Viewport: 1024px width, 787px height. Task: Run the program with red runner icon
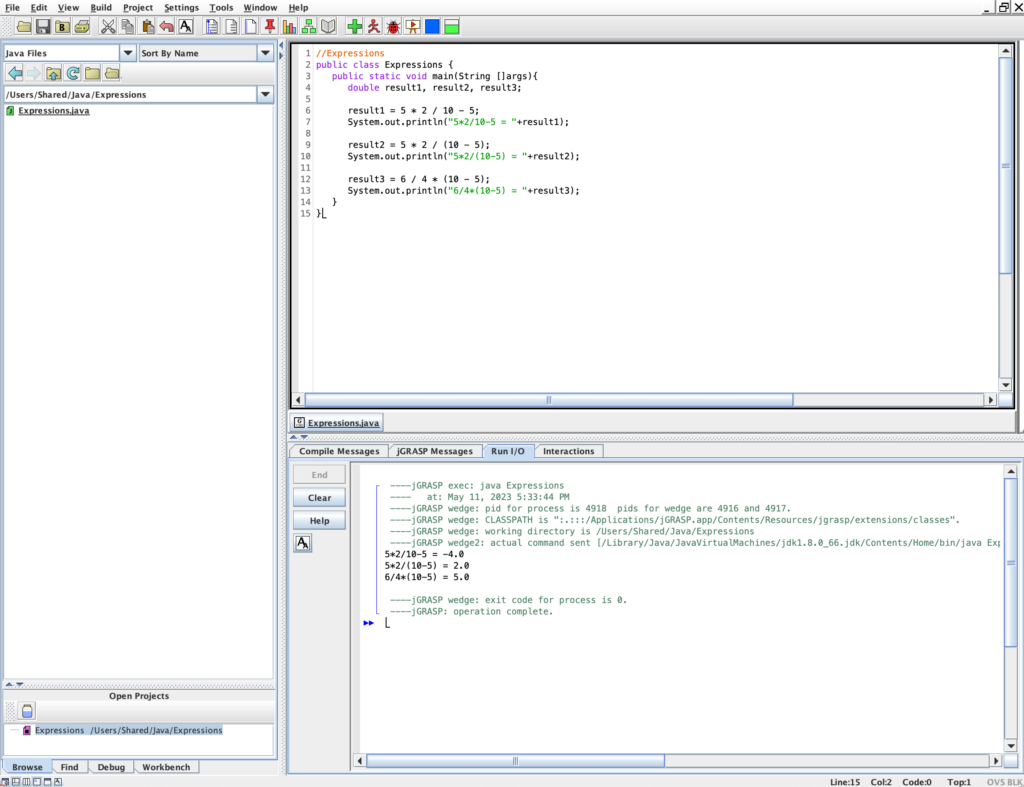[x=374, y=27]
